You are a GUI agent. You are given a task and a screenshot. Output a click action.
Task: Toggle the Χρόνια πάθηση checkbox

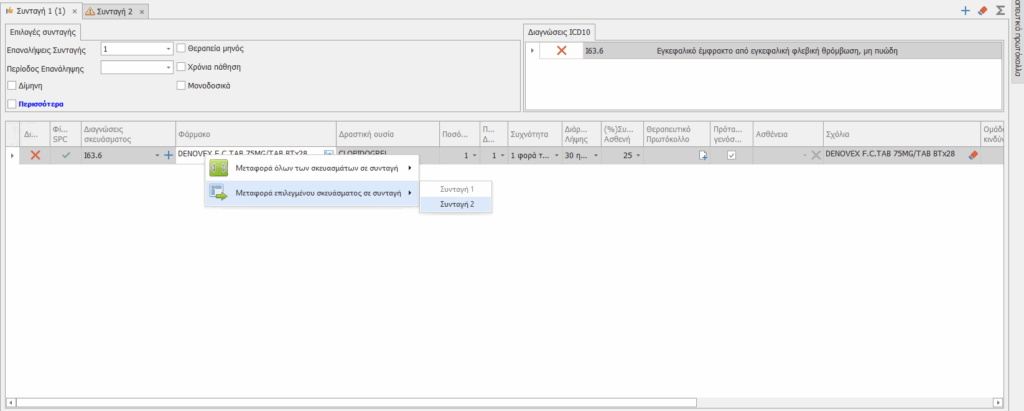[181, 67]
